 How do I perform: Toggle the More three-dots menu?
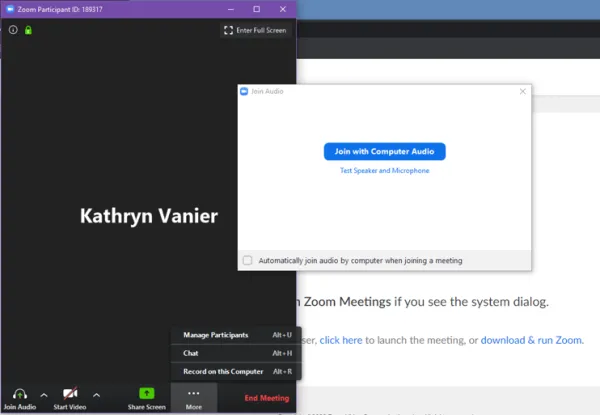tap(194, 399)
